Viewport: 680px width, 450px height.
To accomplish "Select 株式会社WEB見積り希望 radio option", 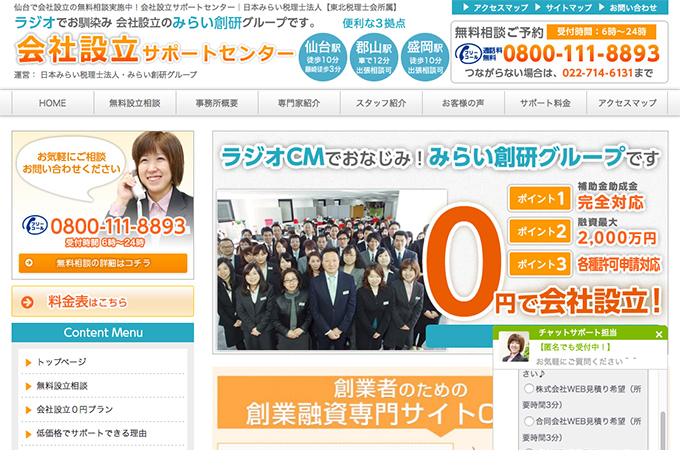I will coord(529,388).
